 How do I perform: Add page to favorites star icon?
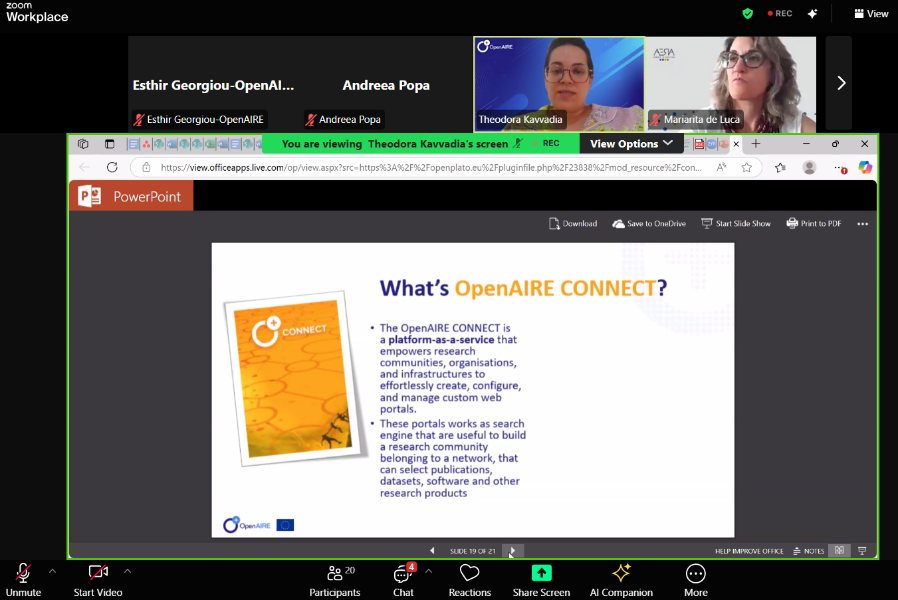[746, 167]
